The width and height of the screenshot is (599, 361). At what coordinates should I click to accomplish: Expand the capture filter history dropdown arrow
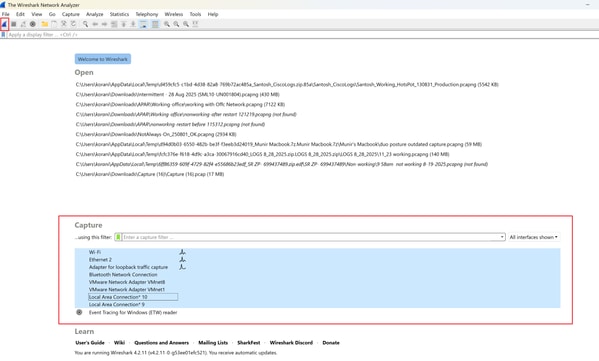502,237
